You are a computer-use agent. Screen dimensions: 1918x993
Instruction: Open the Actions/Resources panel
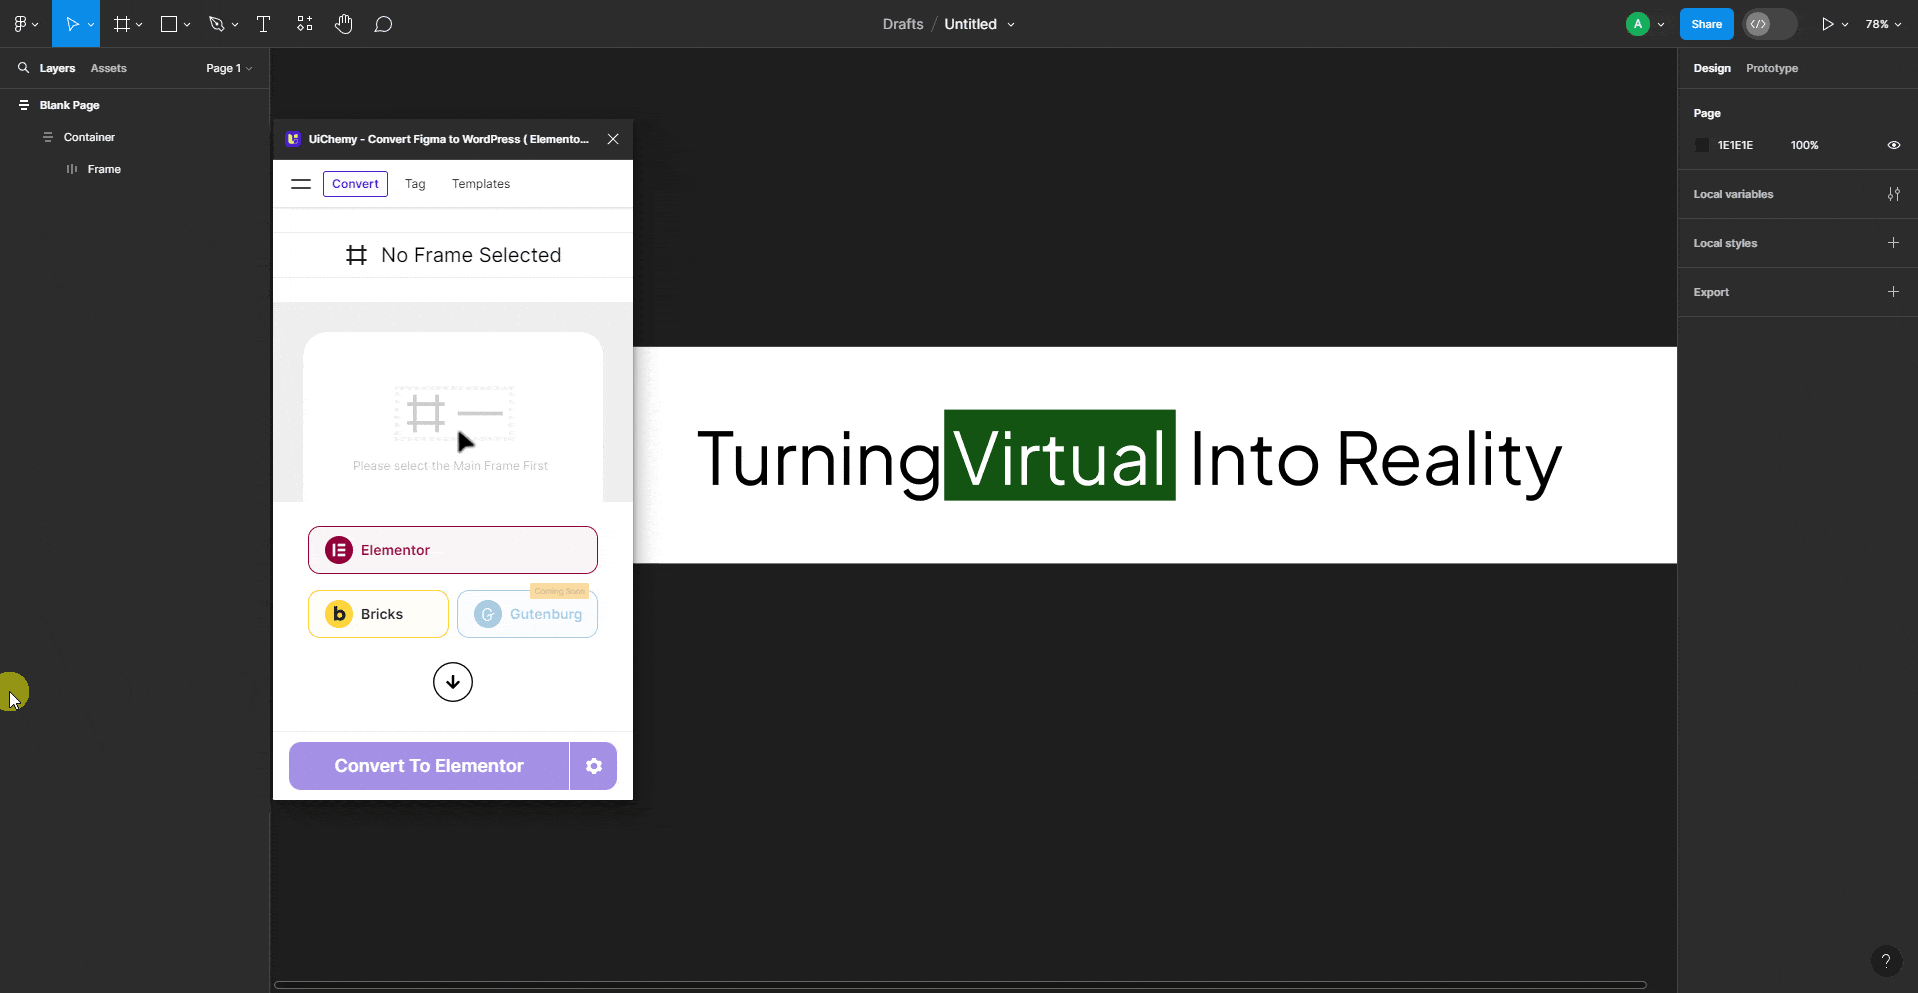click(304, 23)
